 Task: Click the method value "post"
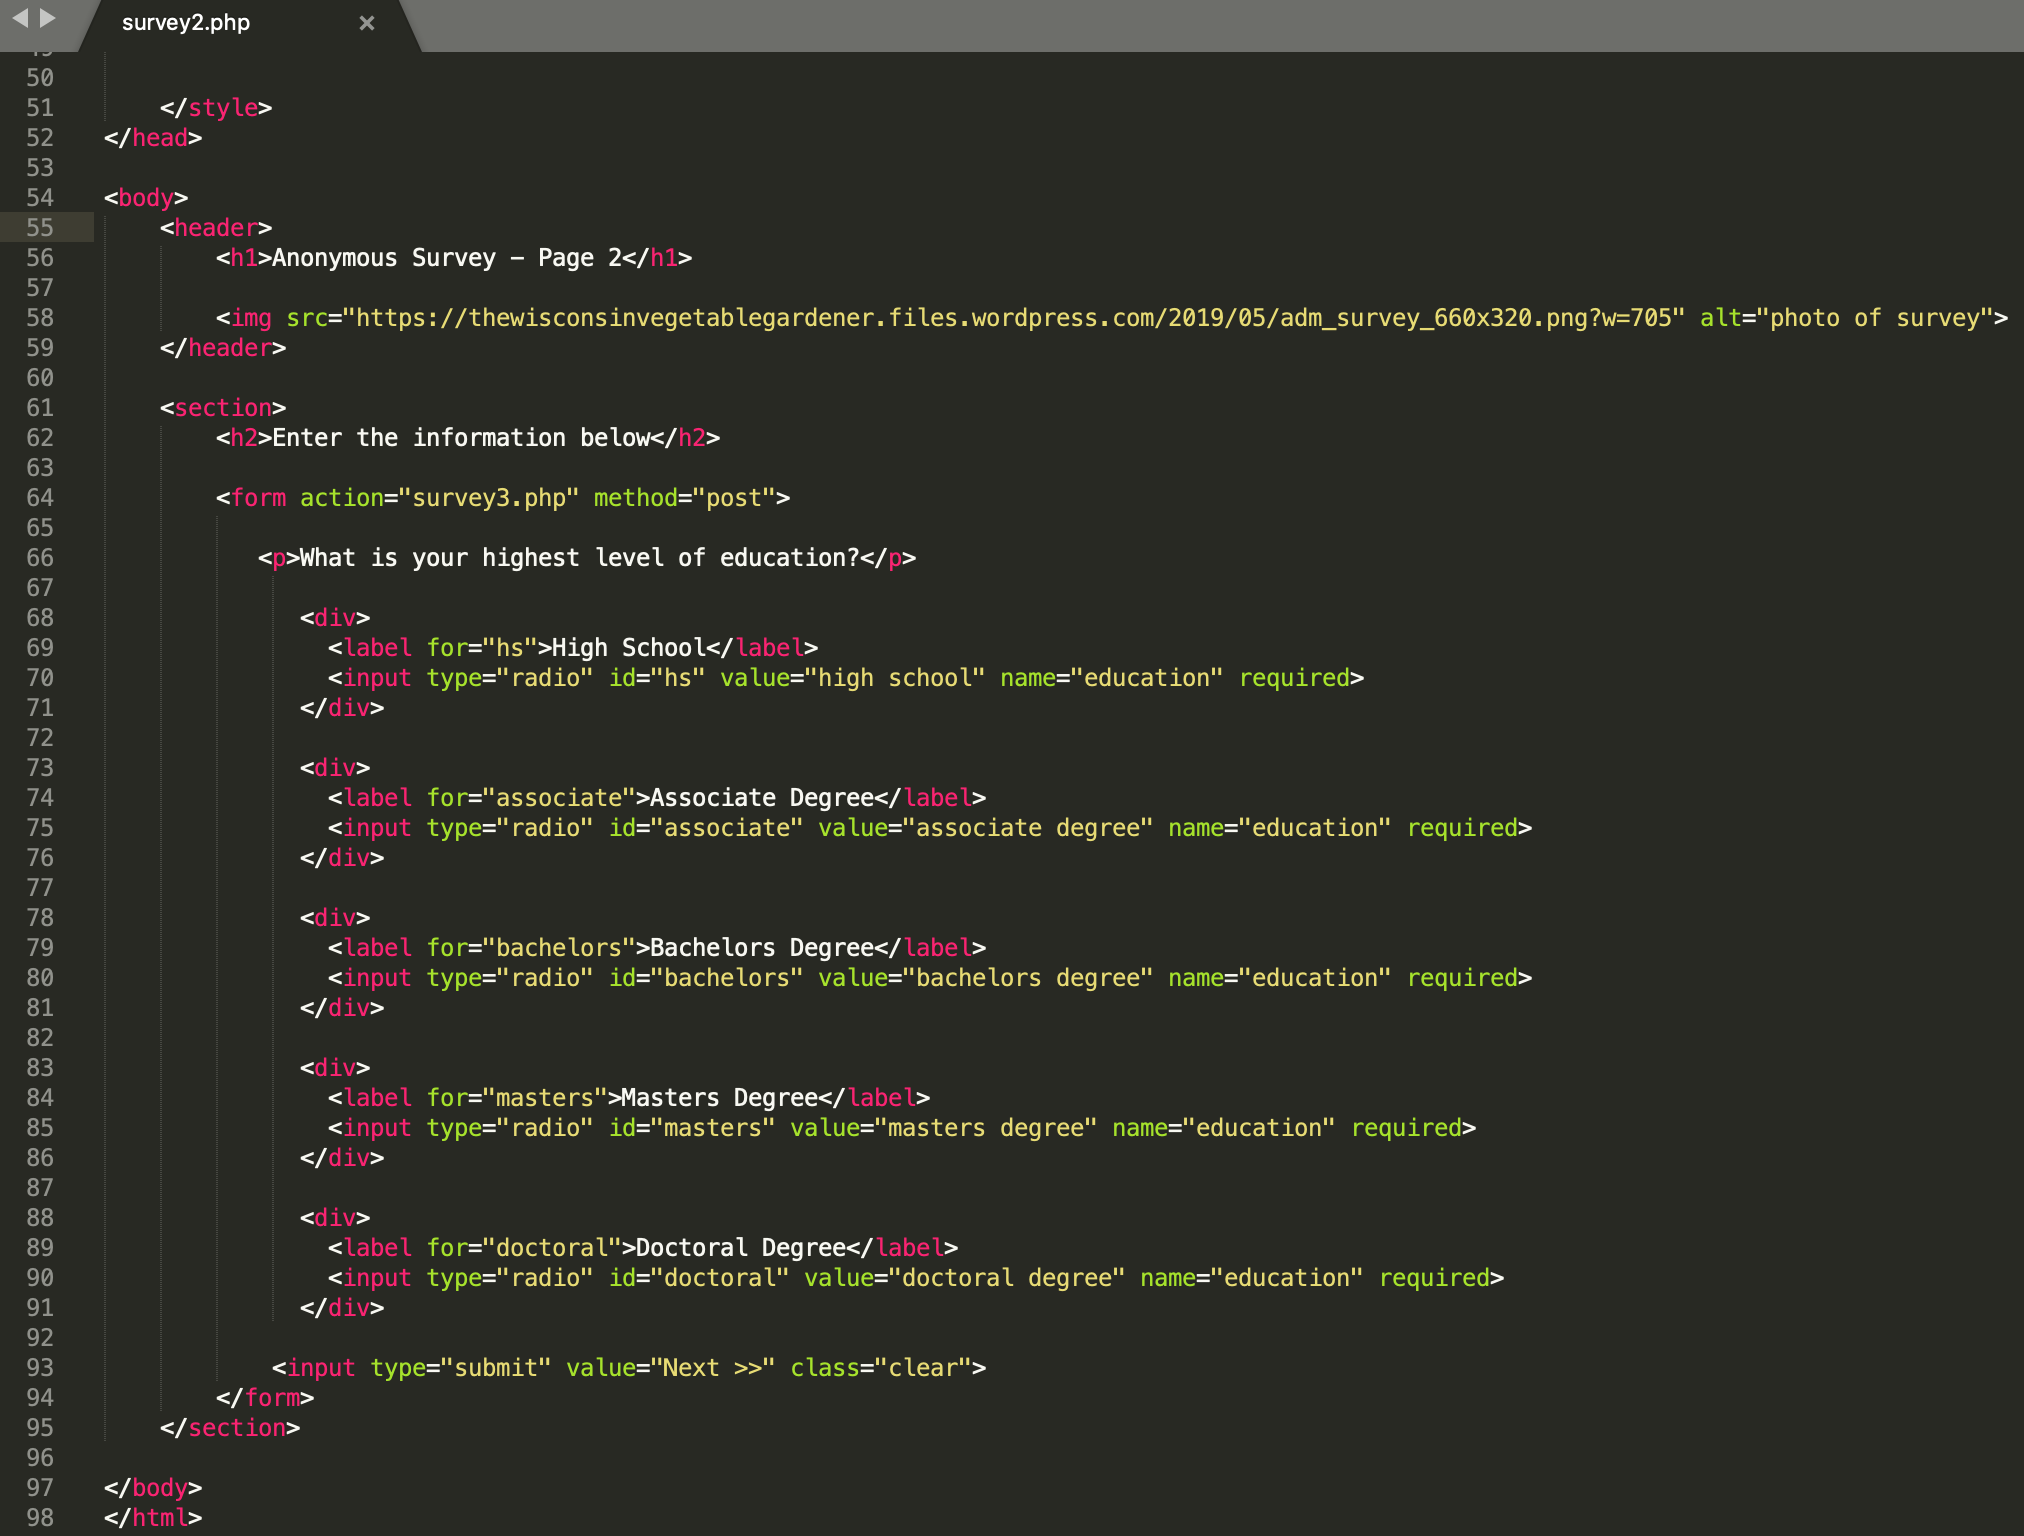[x=734, y=498]
